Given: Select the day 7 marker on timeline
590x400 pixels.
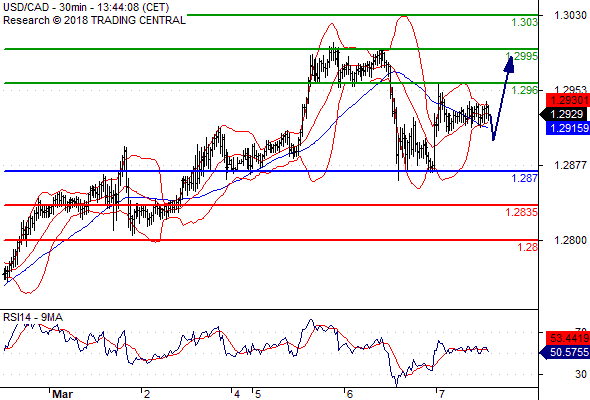Looking at the screenshot, I should (441, 394).
